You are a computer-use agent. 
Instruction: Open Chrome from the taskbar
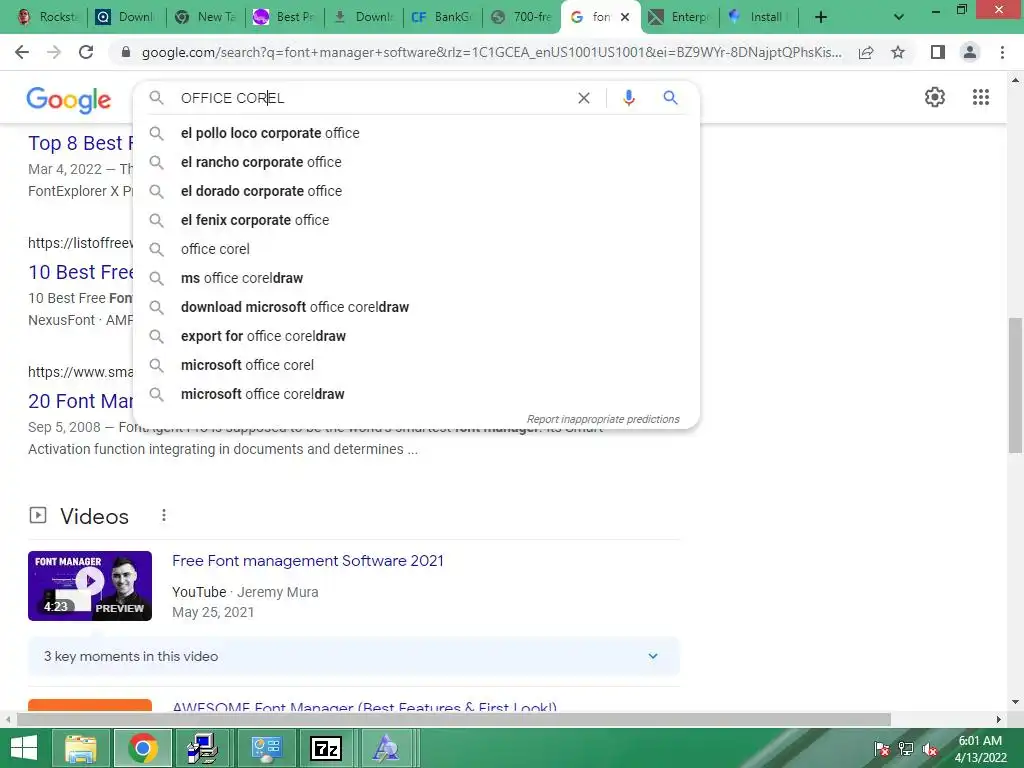pyautogui.click(x=143, y=748)
